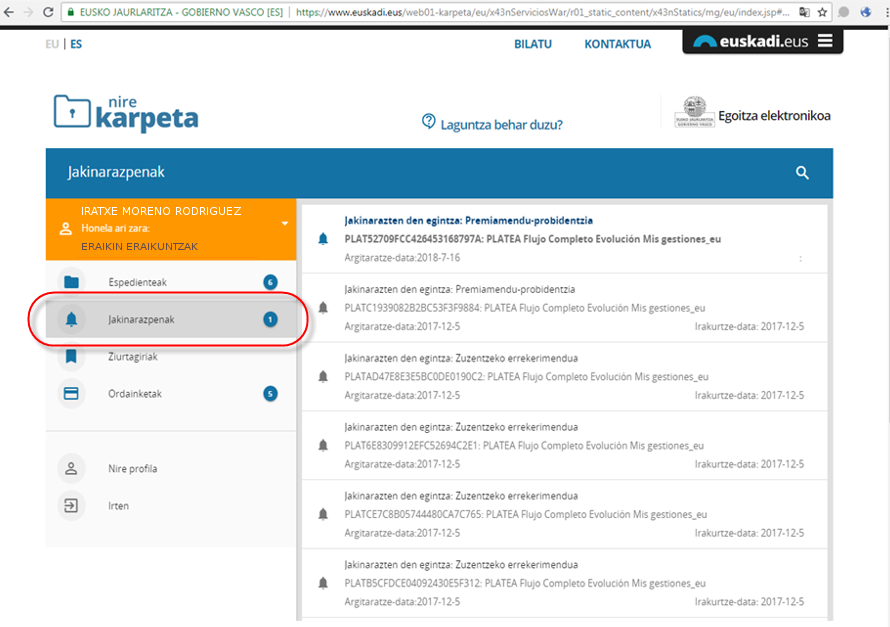Screen dimensions: 890x627
Task: Click the Ziurtagiriak bookmark icon
Action: coord(71,356)
